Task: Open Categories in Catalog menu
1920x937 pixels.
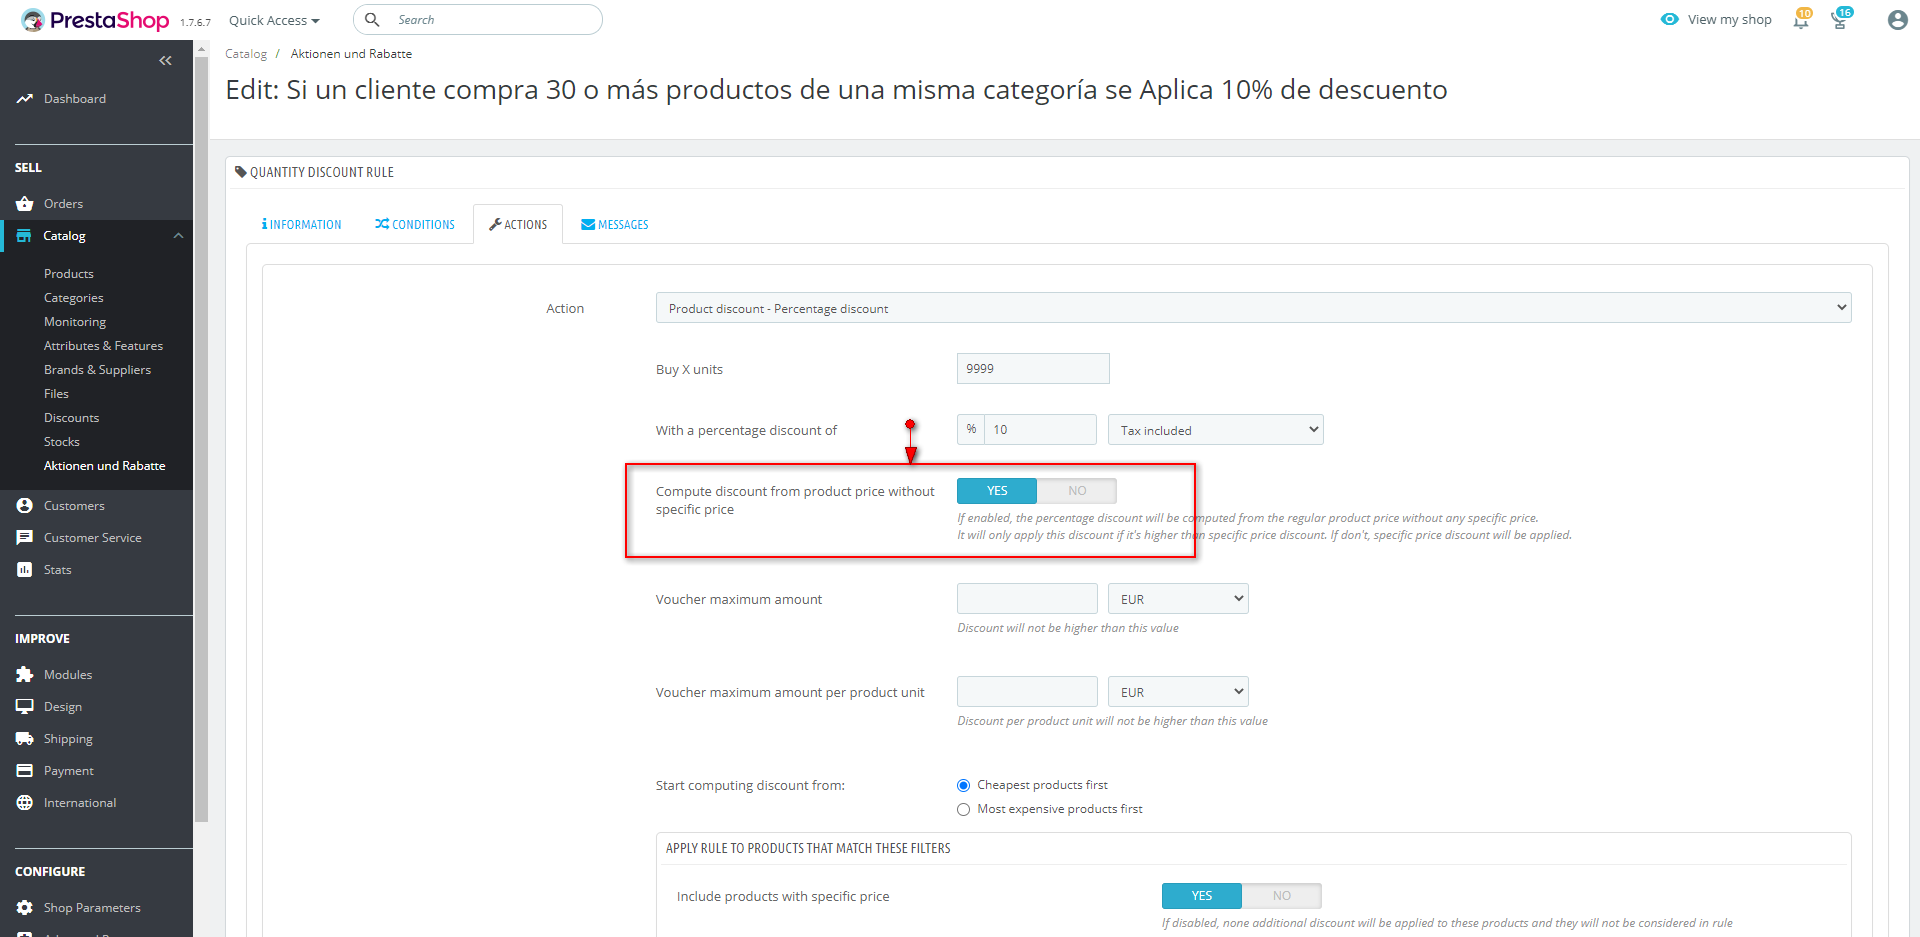Action: click(74, 298)
